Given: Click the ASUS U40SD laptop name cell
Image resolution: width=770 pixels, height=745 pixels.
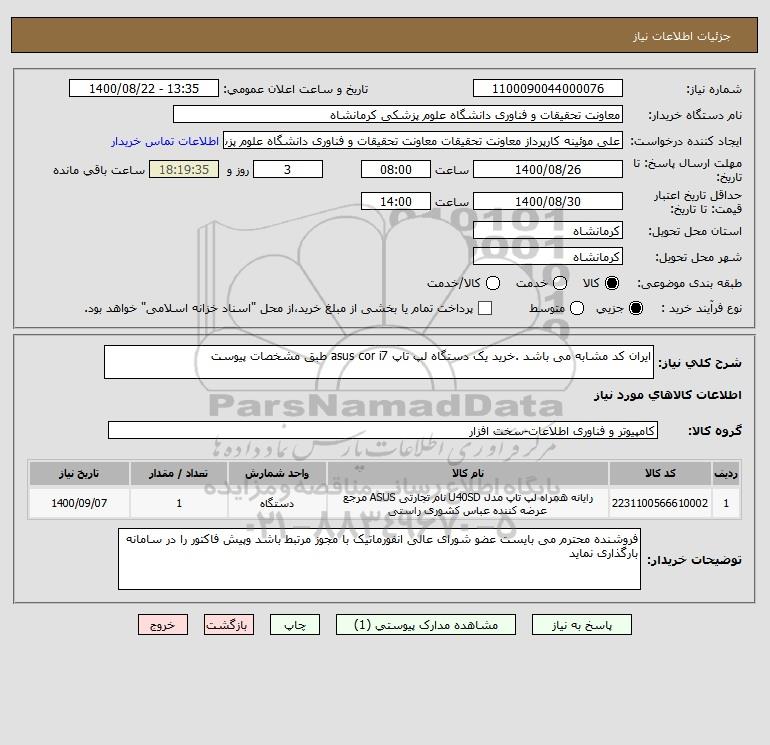Looking at the screenshot, I should click(468, 503).
